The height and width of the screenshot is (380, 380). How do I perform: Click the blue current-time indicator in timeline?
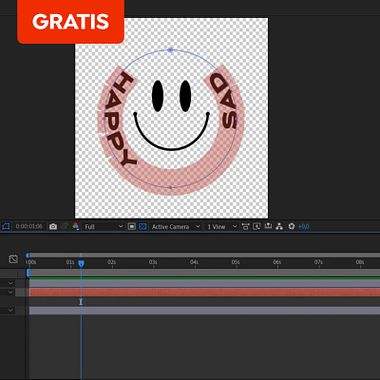click(81, 264)
